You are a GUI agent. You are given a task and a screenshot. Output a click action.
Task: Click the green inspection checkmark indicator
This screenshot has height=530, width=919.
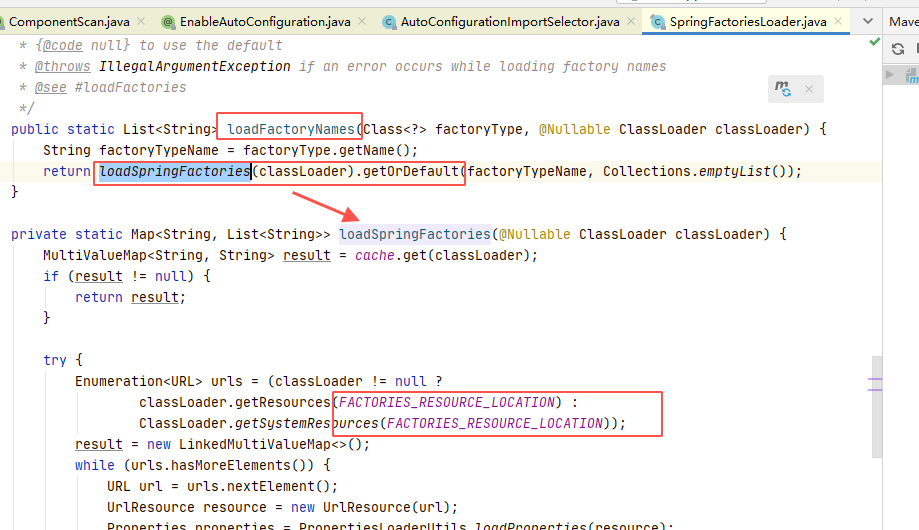point(874,42)
